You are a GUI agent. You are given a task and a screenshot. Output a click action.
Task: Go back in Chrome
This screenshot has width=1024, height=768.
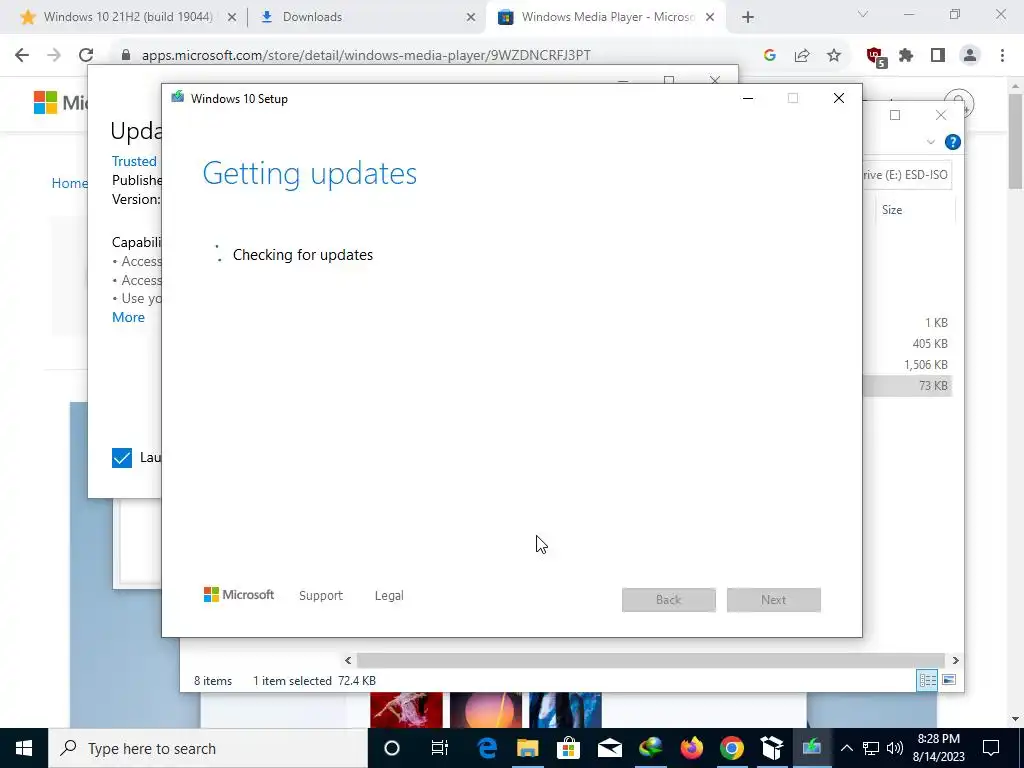22,56
